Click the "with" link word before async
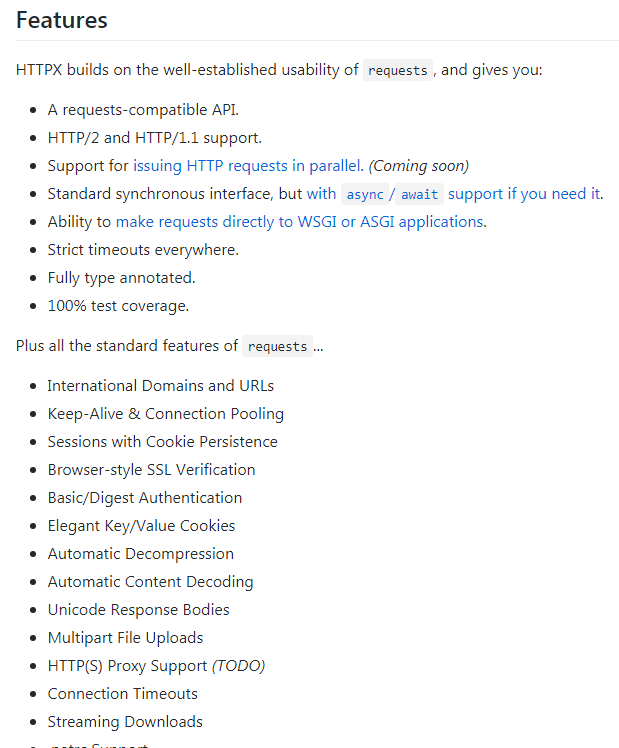This screenshot has height=748, width=619. point(321,194)
